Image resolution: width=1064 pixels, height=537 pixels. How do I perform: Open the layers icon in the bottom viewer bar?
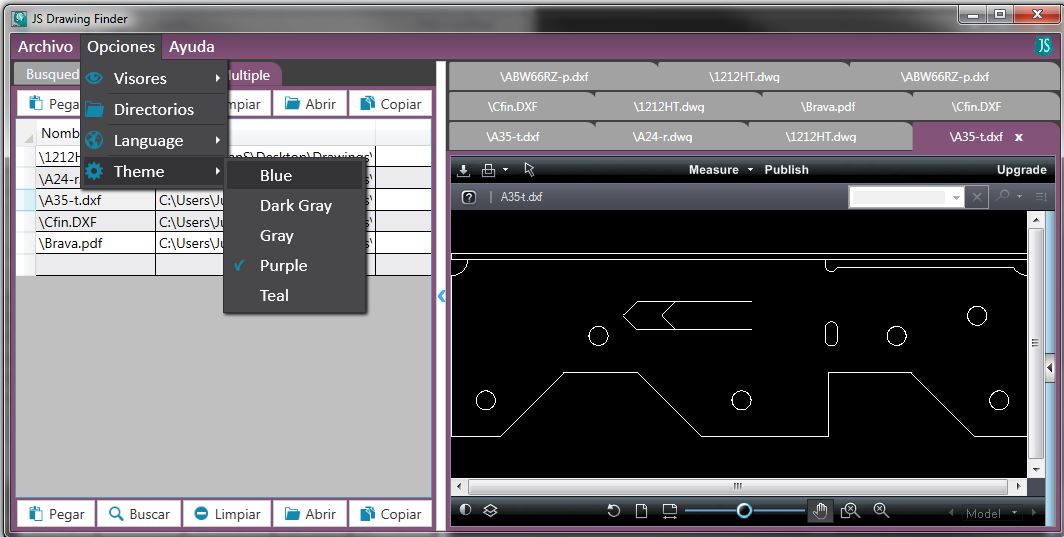[x=490, y=511]
